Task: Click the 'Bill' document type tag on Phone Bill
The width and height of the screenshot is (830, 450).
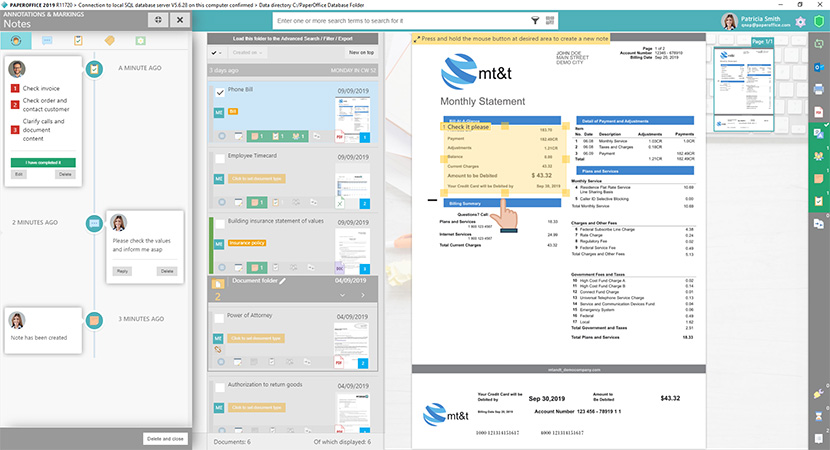Action: coord(232,112)
